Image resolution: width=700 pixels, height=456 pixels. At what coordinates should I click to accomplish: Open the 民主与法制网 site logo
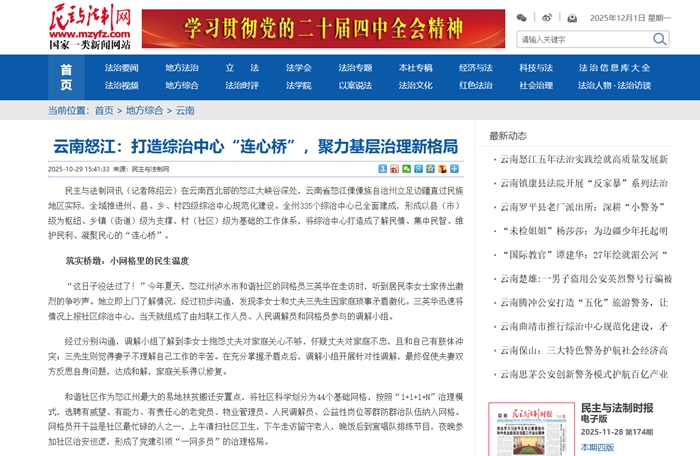coord(90,27)
